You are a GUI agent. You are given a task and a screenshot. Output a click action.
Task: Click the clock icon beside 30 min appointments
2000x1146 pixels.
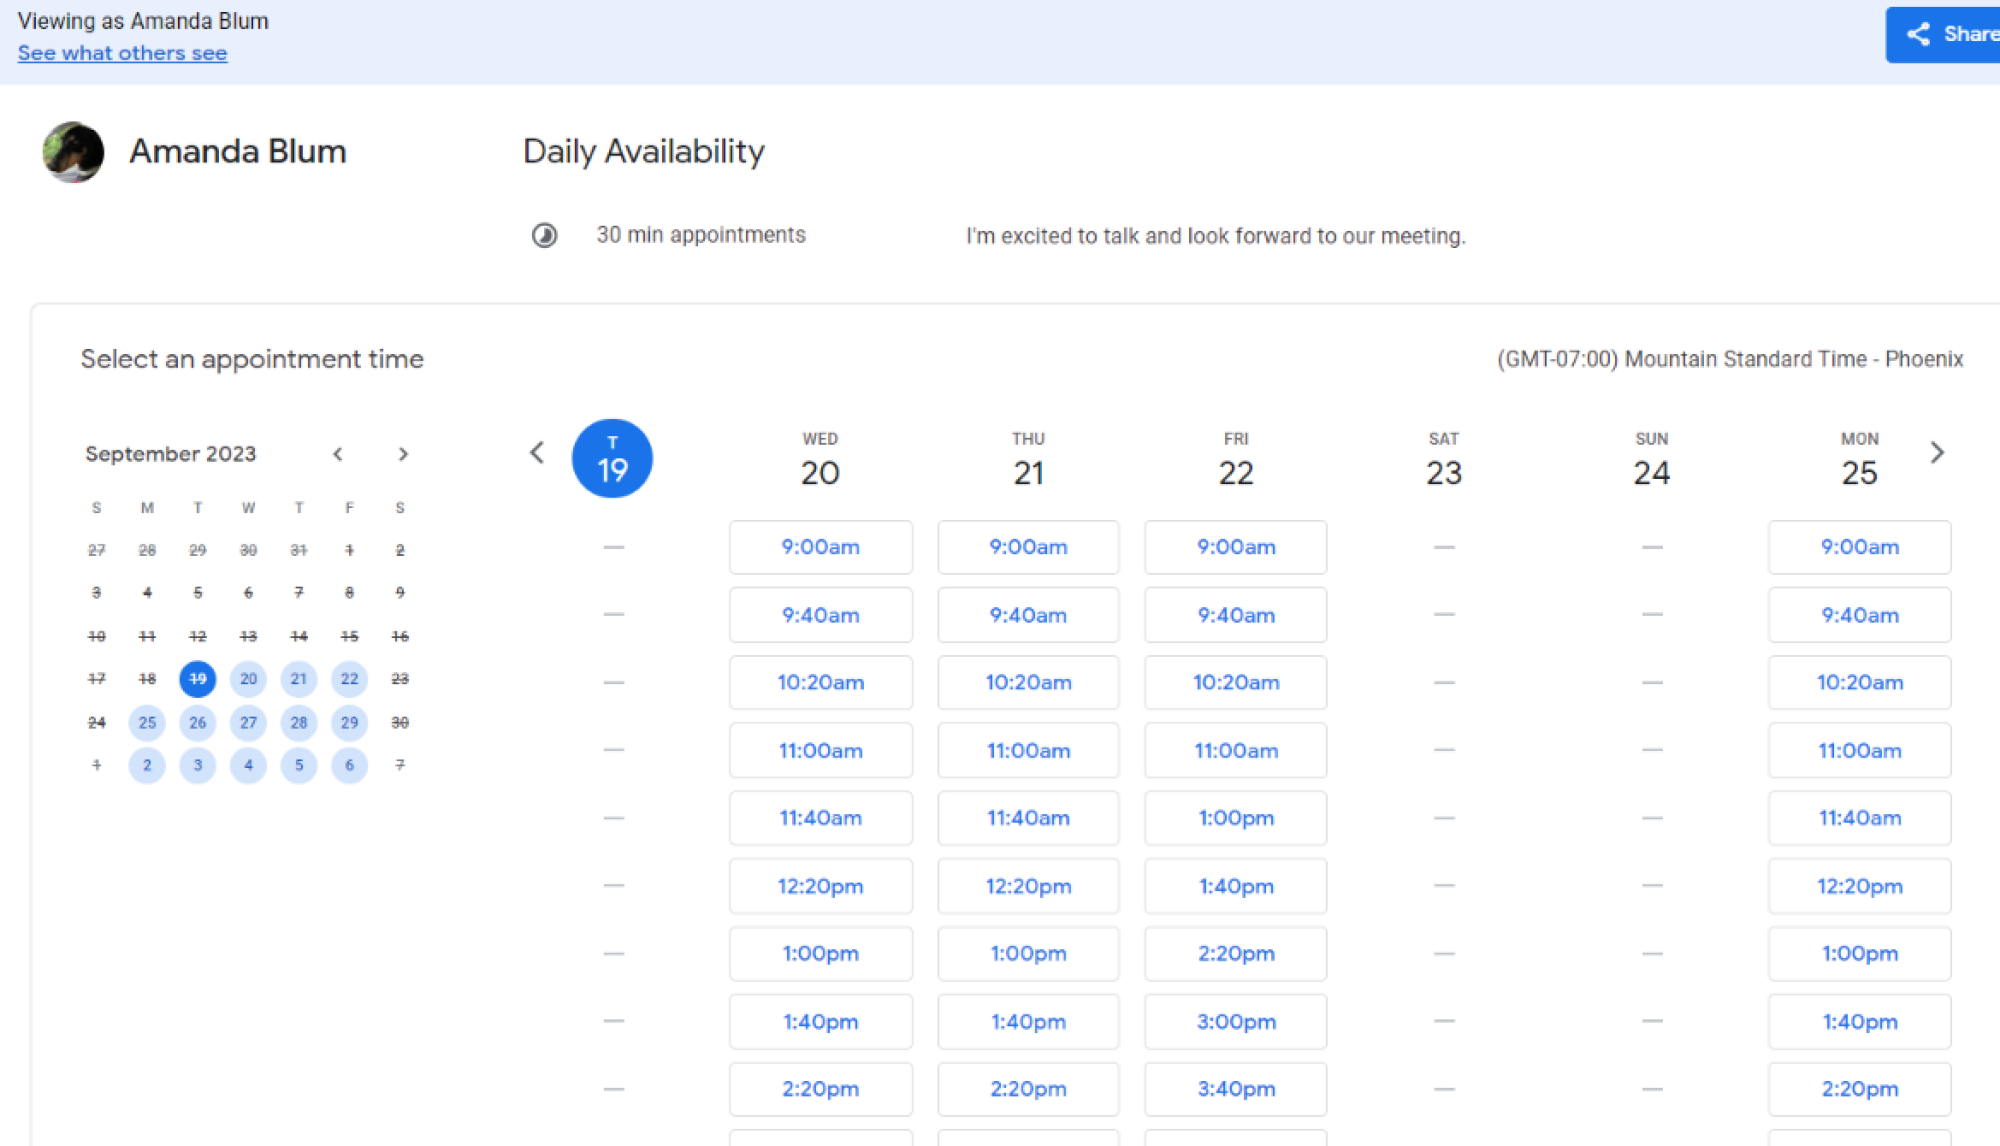coord(544,235)
